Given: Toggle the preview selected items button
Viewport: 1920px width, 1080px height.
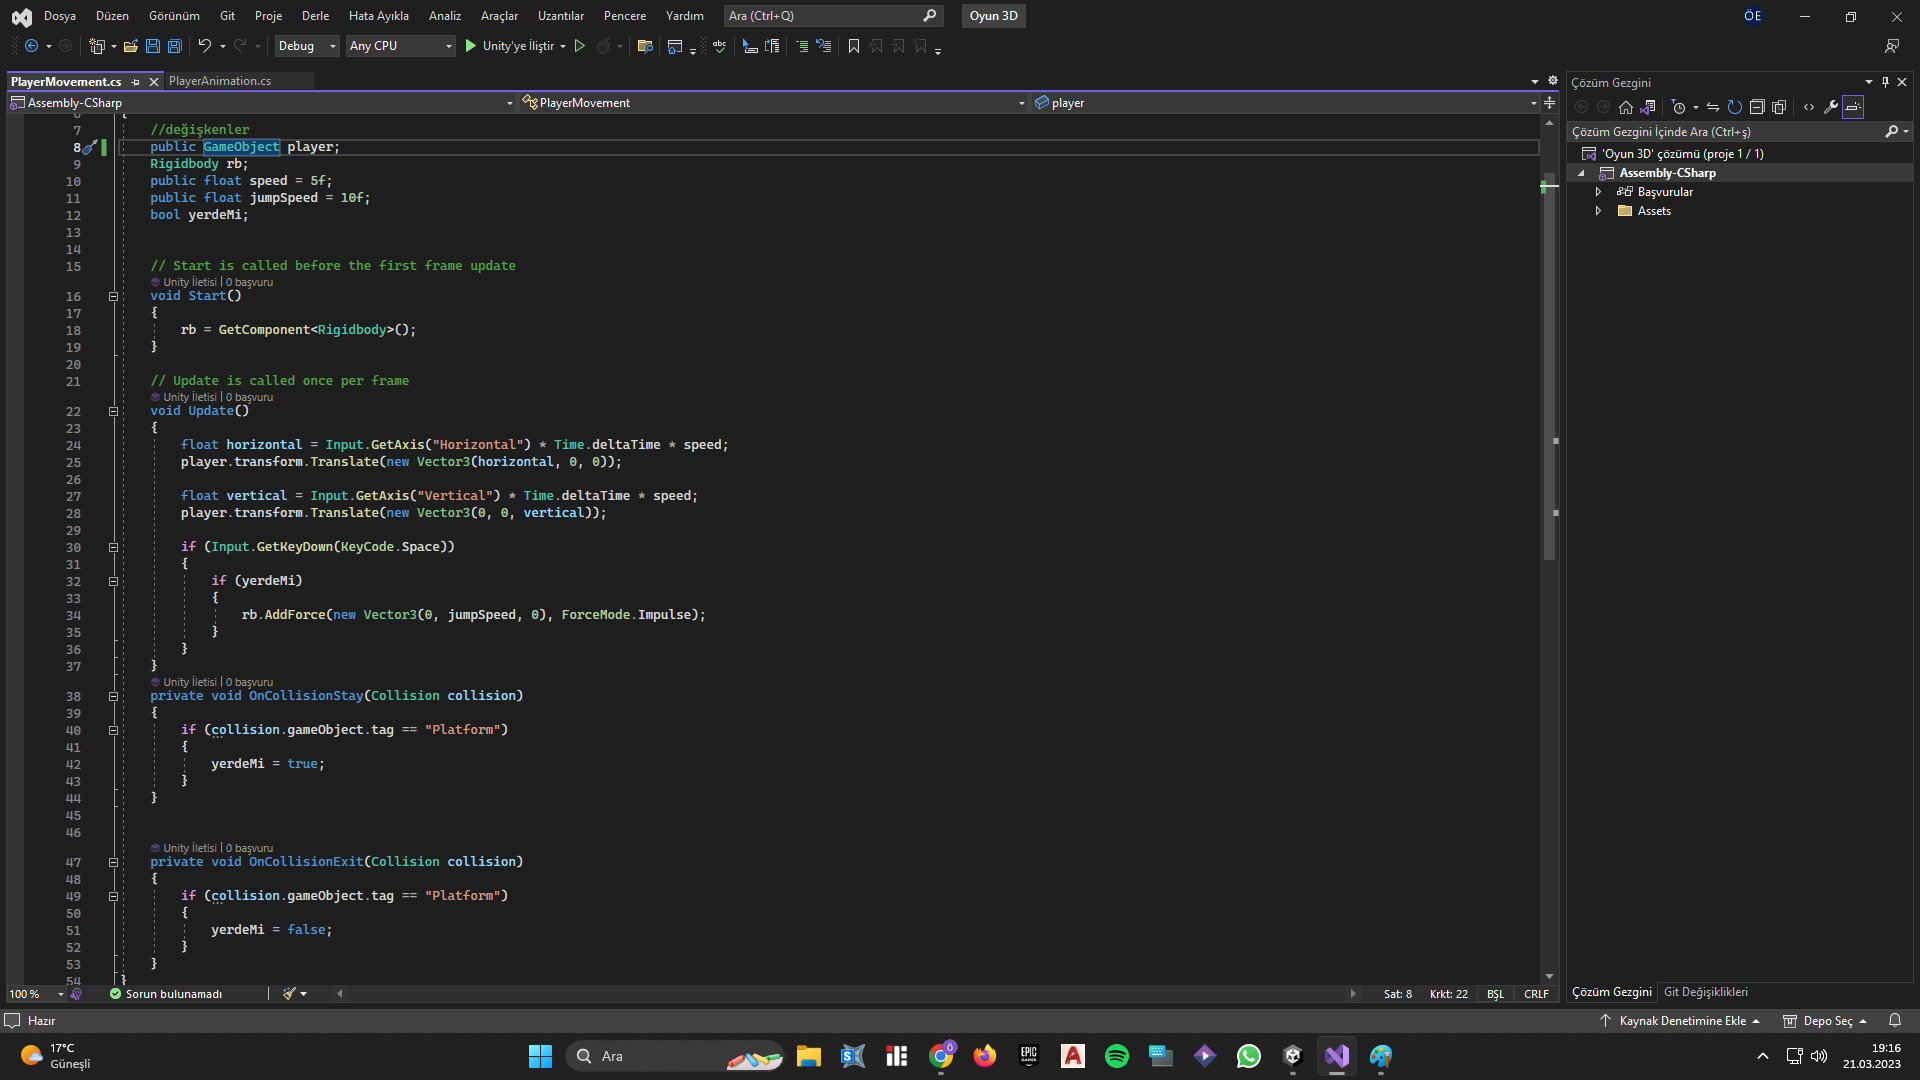Looking at the screenshot, I should tap(1853, 107).
